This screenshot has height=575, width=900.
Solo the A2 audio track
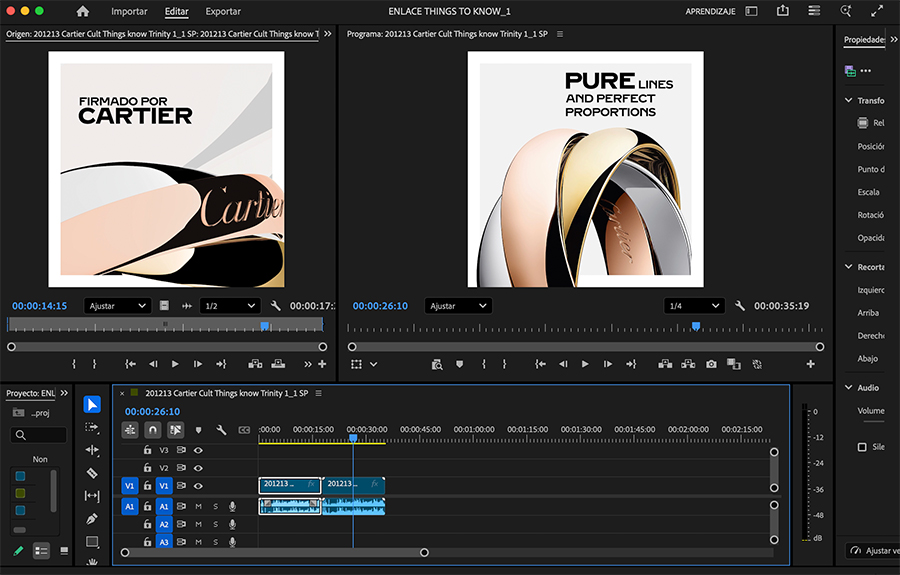(215, 525)
